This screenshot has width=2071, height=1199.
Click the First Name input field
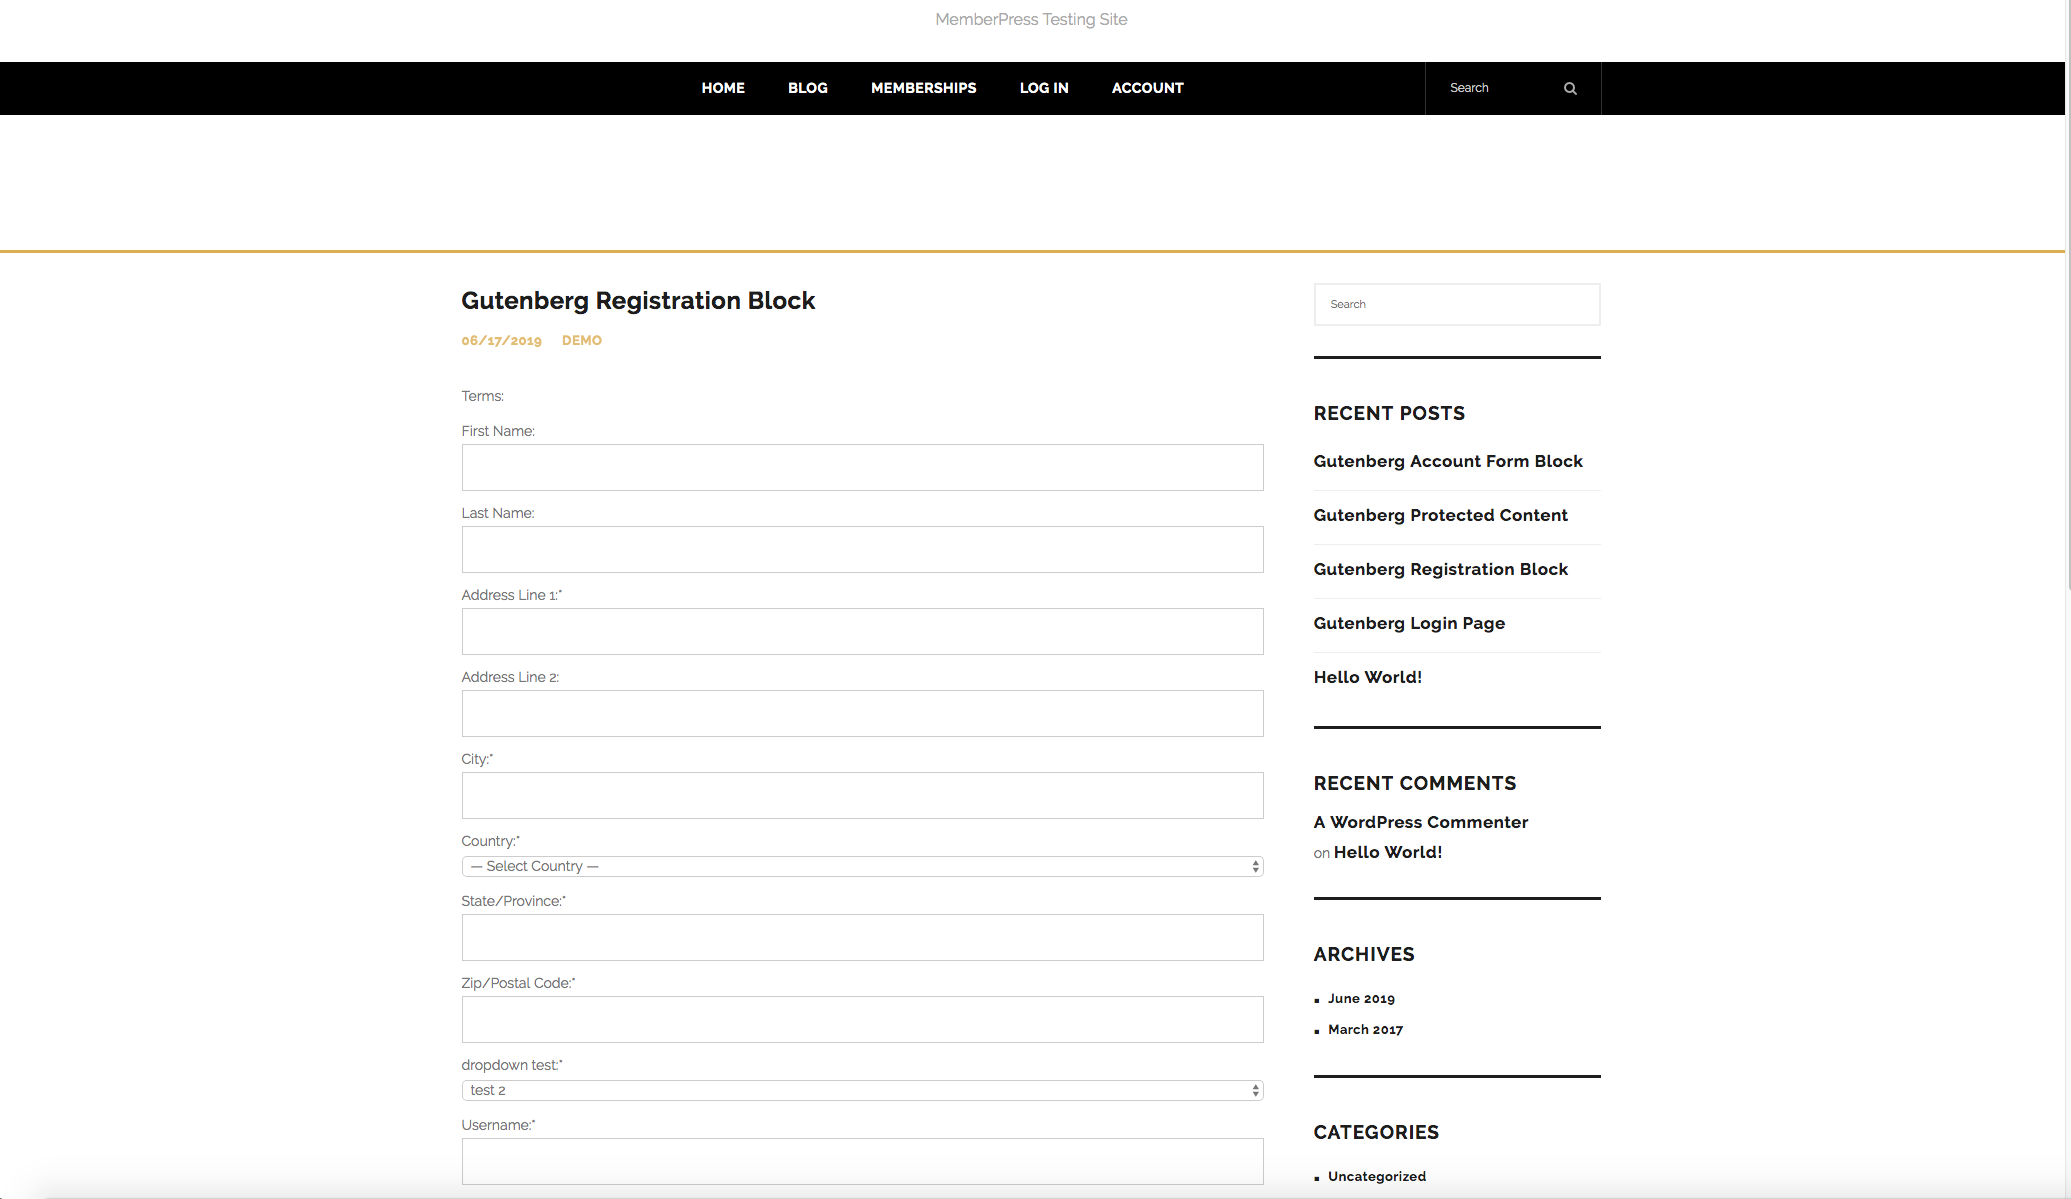pos(862,467)
